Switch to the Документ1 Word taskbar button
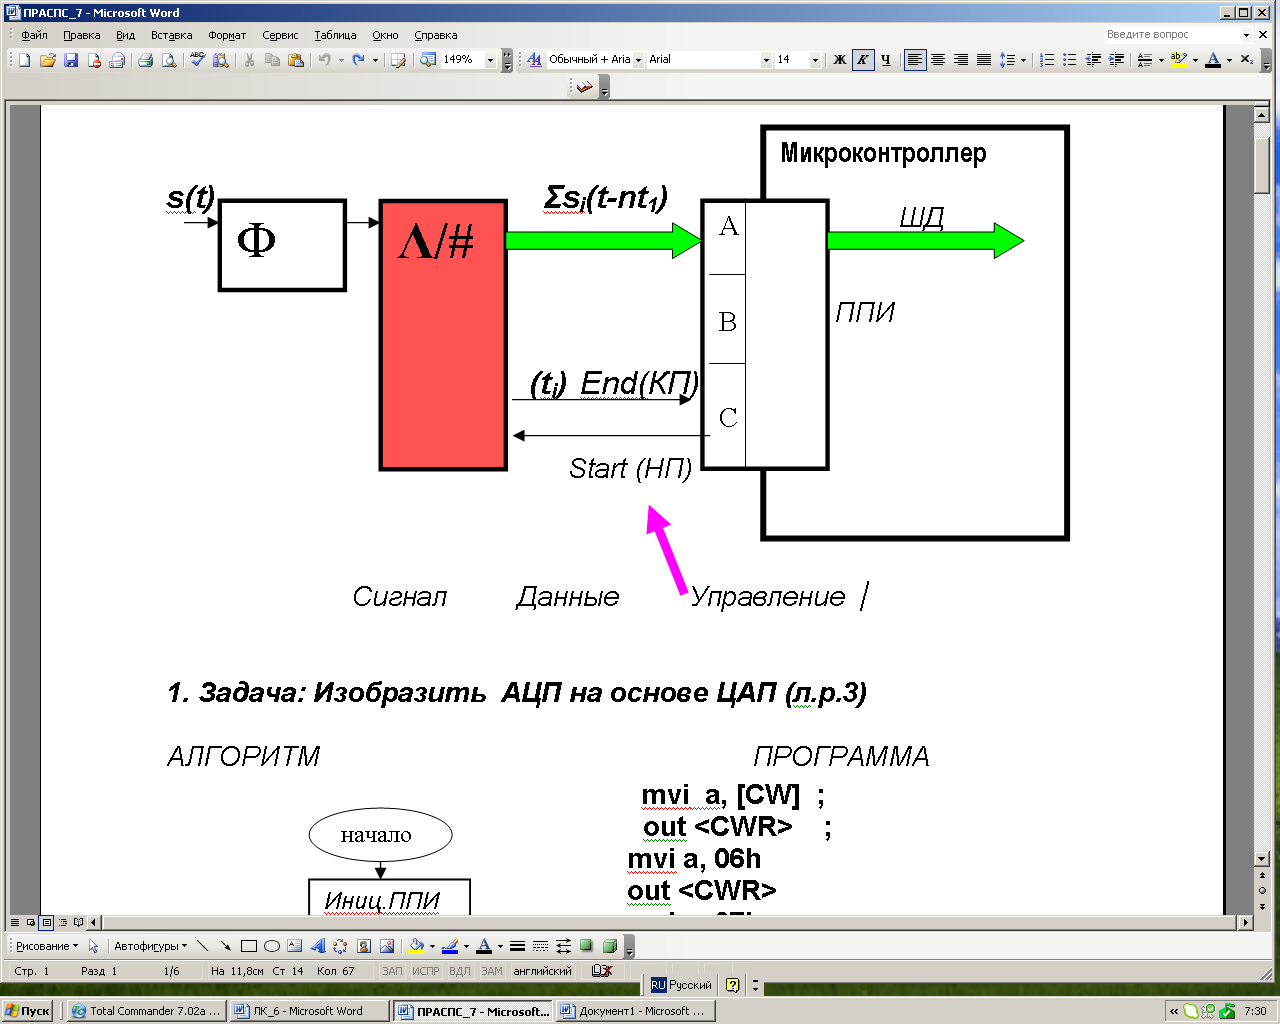This screenshot has width=1280, height=1024. pyautogui.click(x=635, y=1011)
